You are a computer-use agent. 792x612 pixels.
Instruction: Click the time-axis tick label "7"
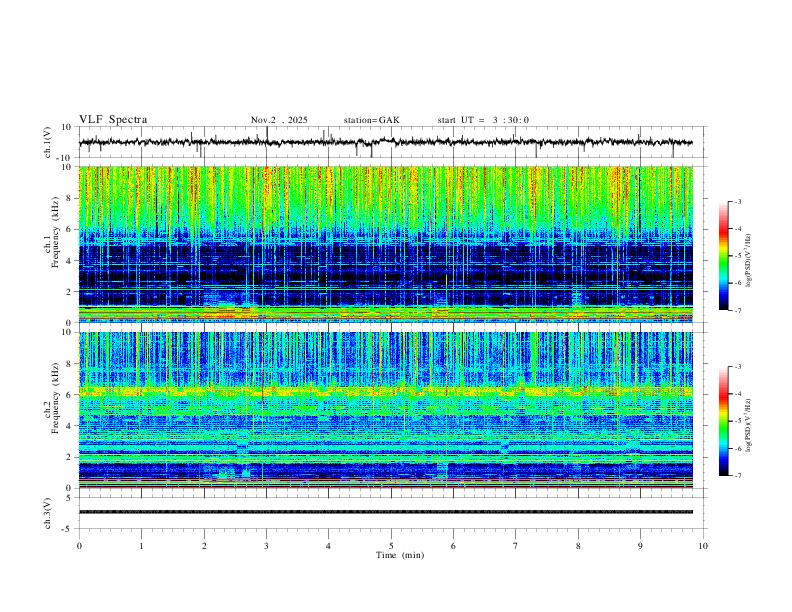[516, 546]
